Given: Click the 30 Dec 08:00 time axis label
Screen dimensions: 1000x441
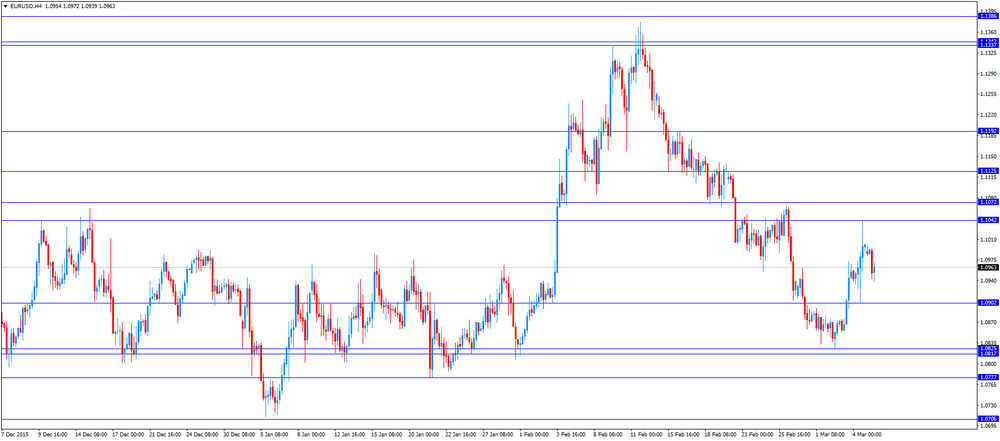Looking at the screenshot, I should click(x=239, y=435).
